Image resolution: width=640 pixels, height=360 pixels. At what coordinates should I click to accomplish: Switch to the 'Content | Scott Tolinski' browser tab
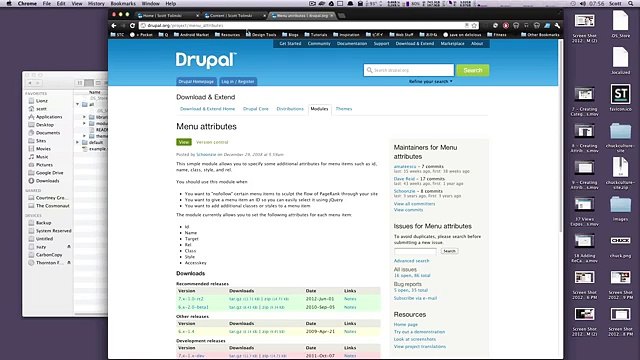(x=235, y=16)
